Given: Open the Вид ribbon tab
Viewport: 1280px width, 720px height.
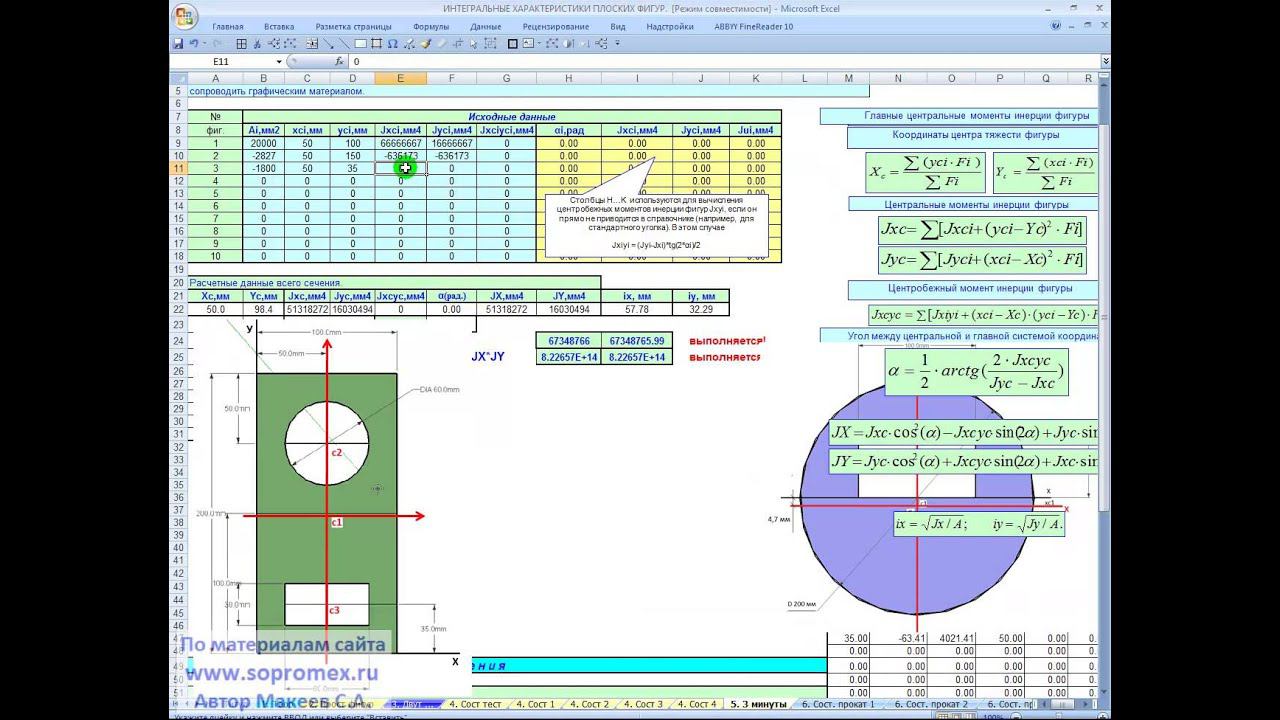Looking at the screenshot, I should [x=618, y=27].
